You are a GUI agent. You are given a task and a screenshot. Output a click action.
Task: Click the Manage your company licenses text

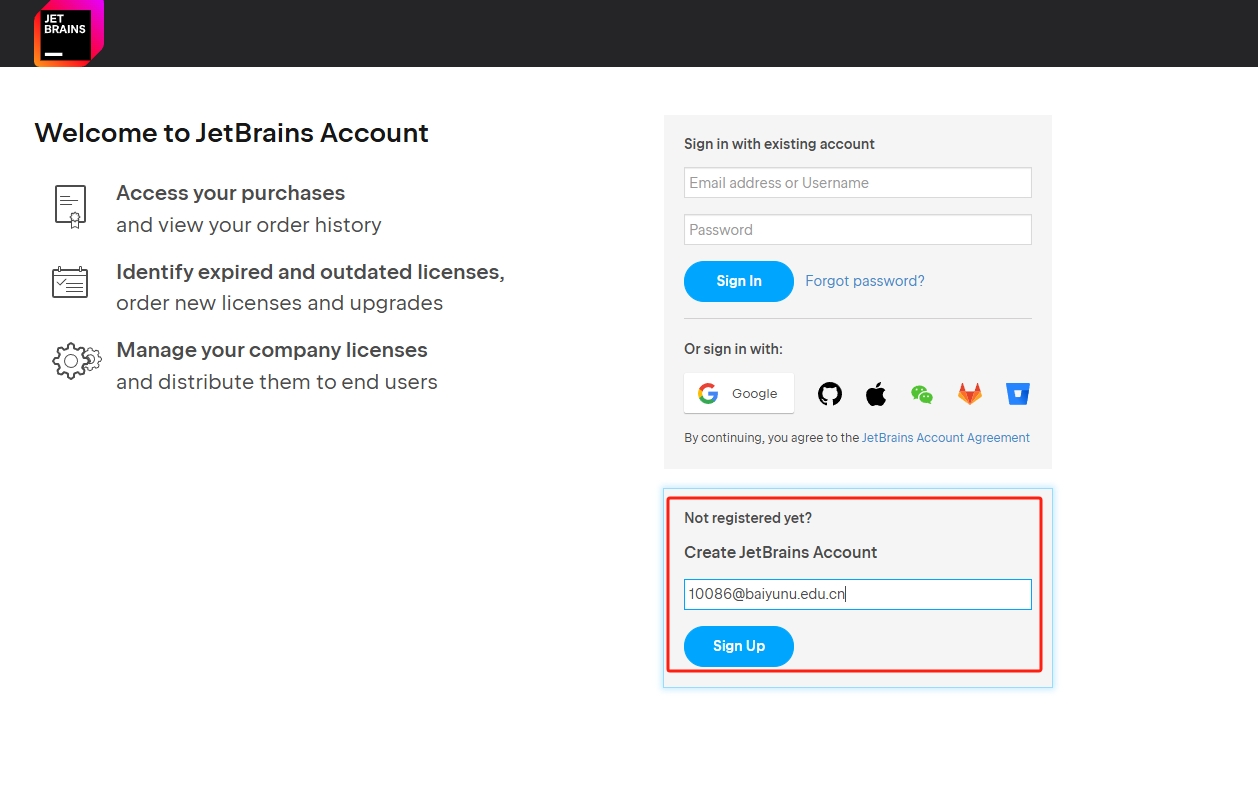[x=271, y=350]
